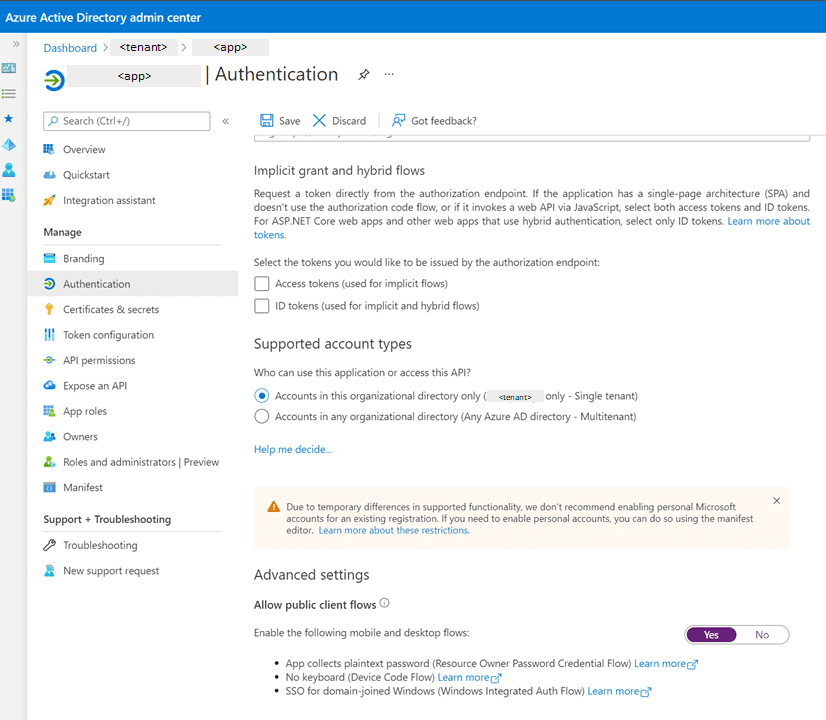This screenshot has width=826, height=720.
Task: Collapse the side menu with double chevron
Action: [225, 121]
